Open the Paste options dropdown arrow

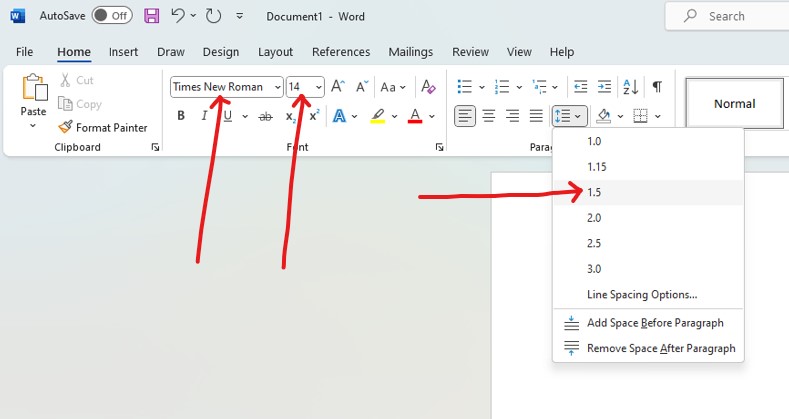coord(34,127)
